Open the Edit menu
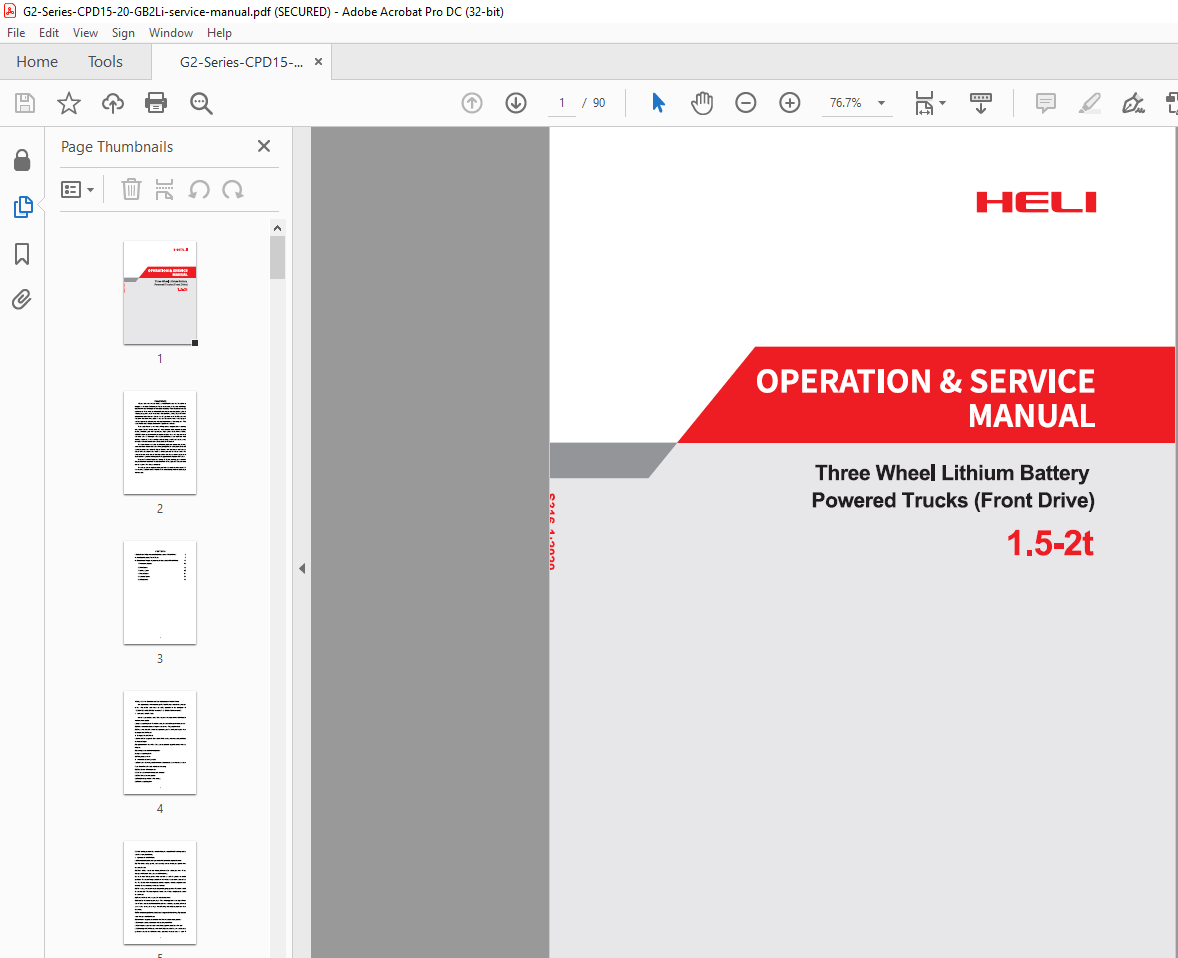Image resolution: width=1178 pixels, height=958 pixels. click(49, 33)
